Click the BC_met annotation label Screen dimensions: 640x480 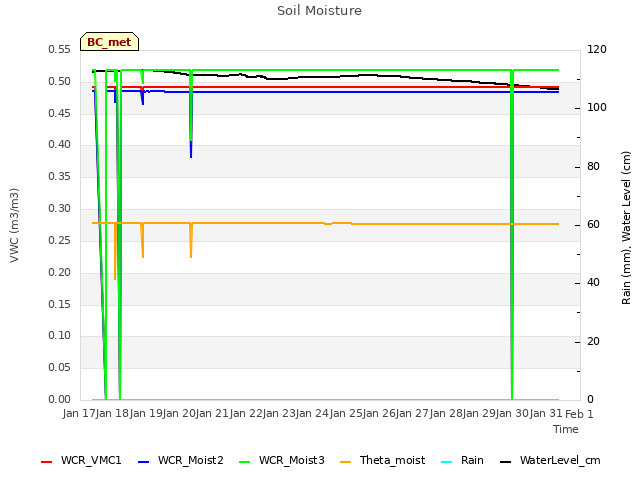[109, 42]
